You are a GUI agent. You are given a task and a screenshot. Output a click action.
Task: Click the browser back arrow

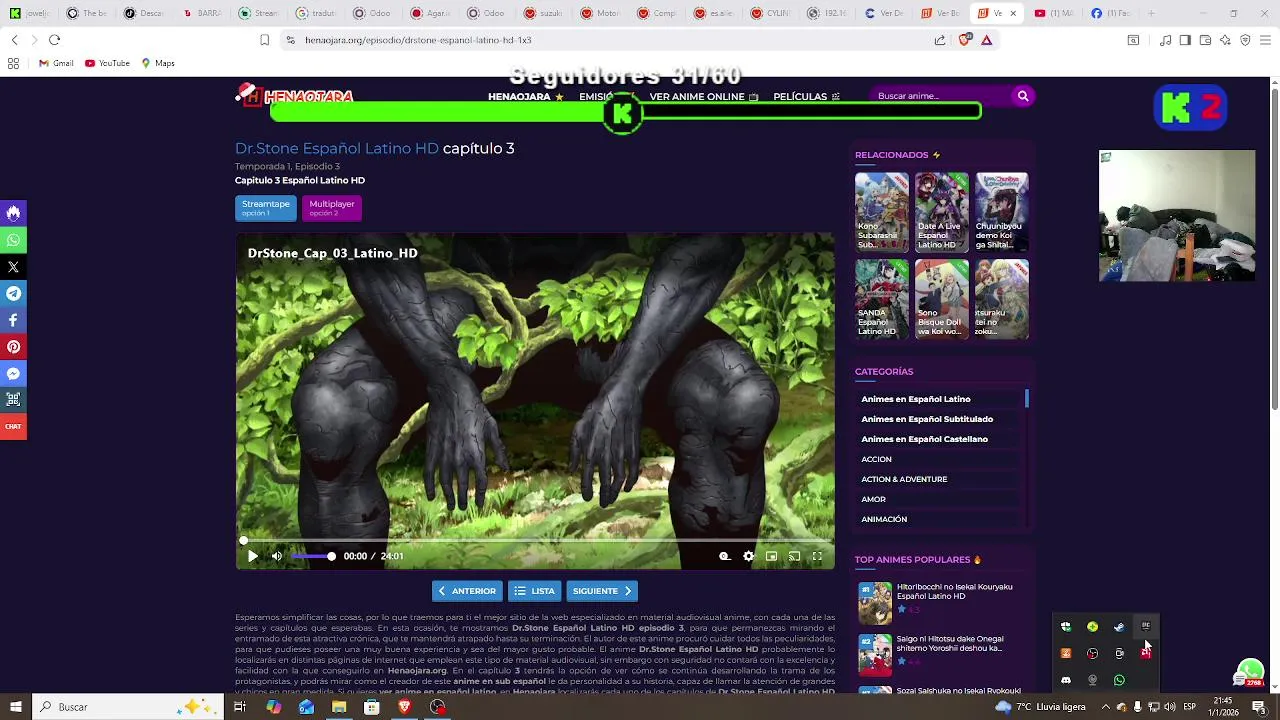(x=14, y=40)
